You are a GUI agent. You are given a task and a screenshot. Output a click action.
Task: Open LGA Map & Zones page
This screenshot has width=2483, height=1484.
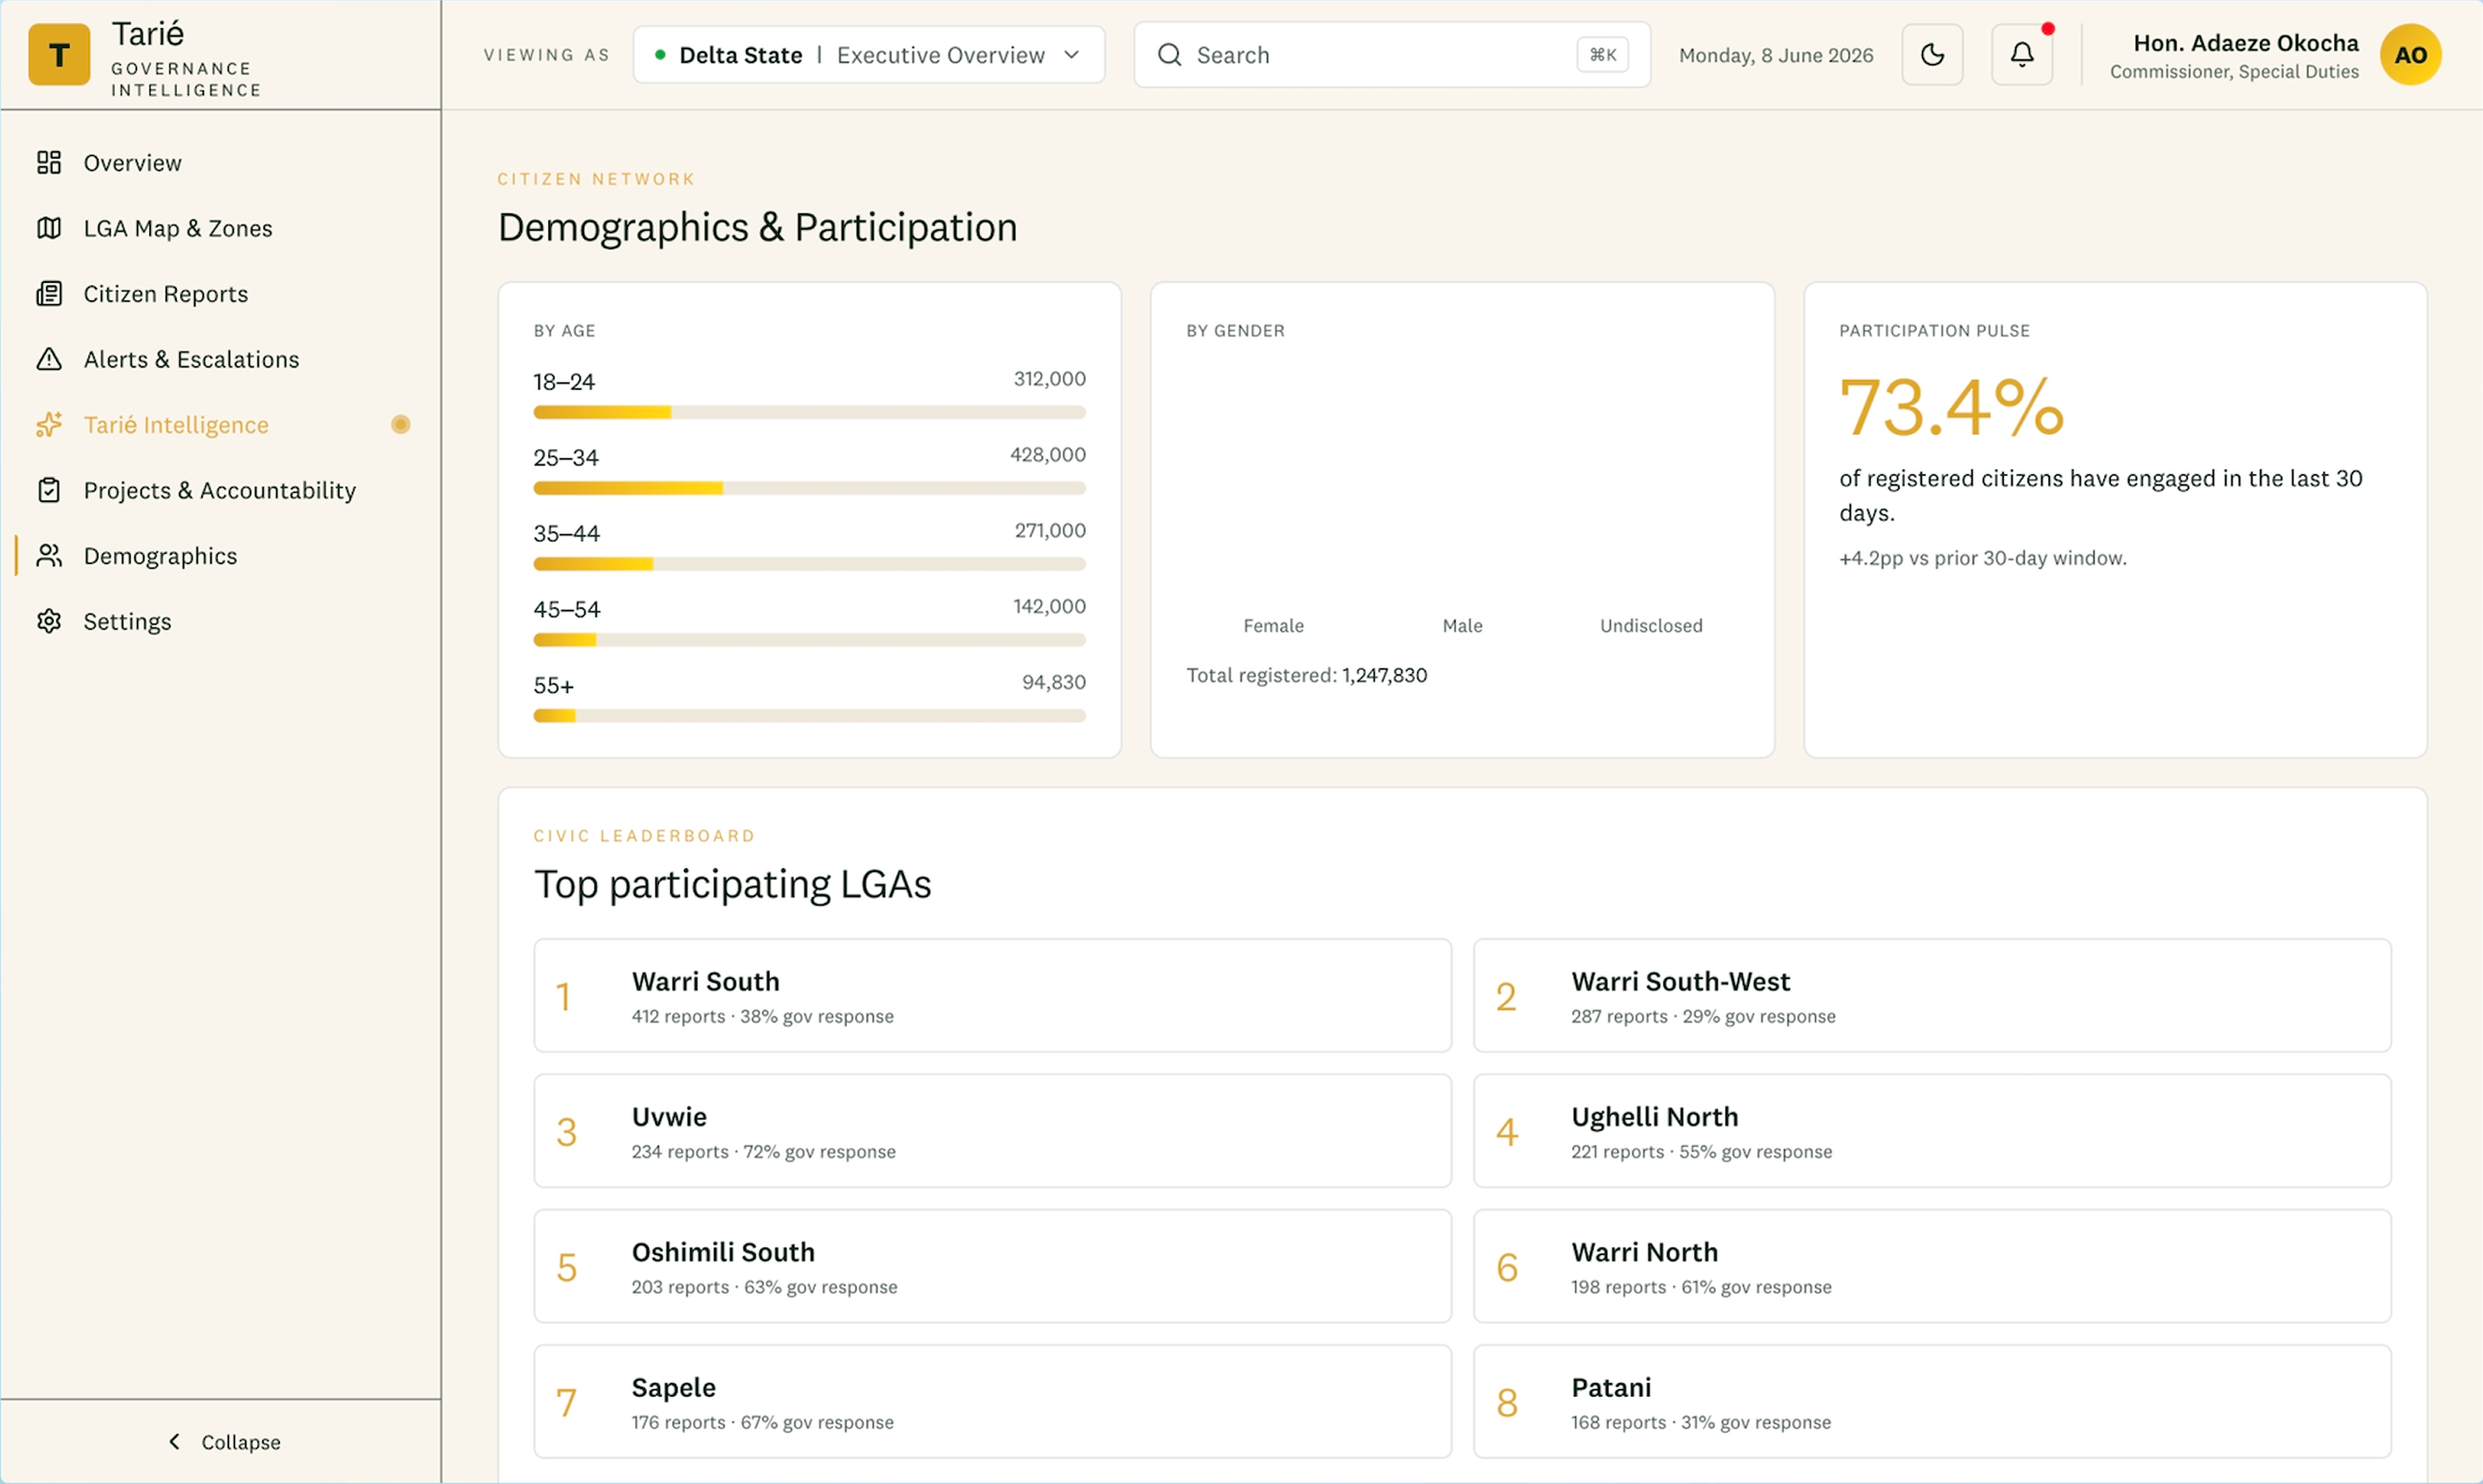click(220, 228)
